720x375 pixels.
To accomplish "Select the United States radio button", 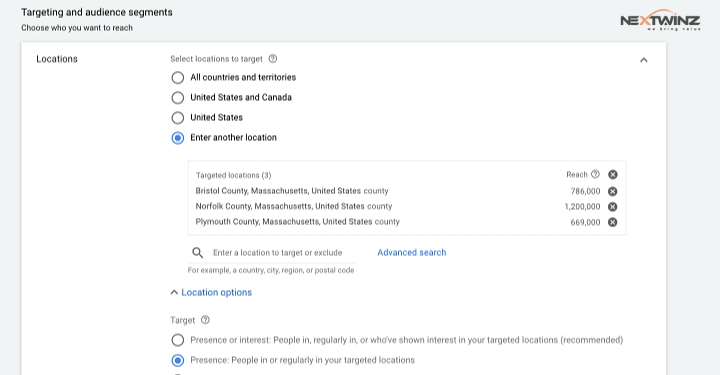I will [x=178, y=118].
